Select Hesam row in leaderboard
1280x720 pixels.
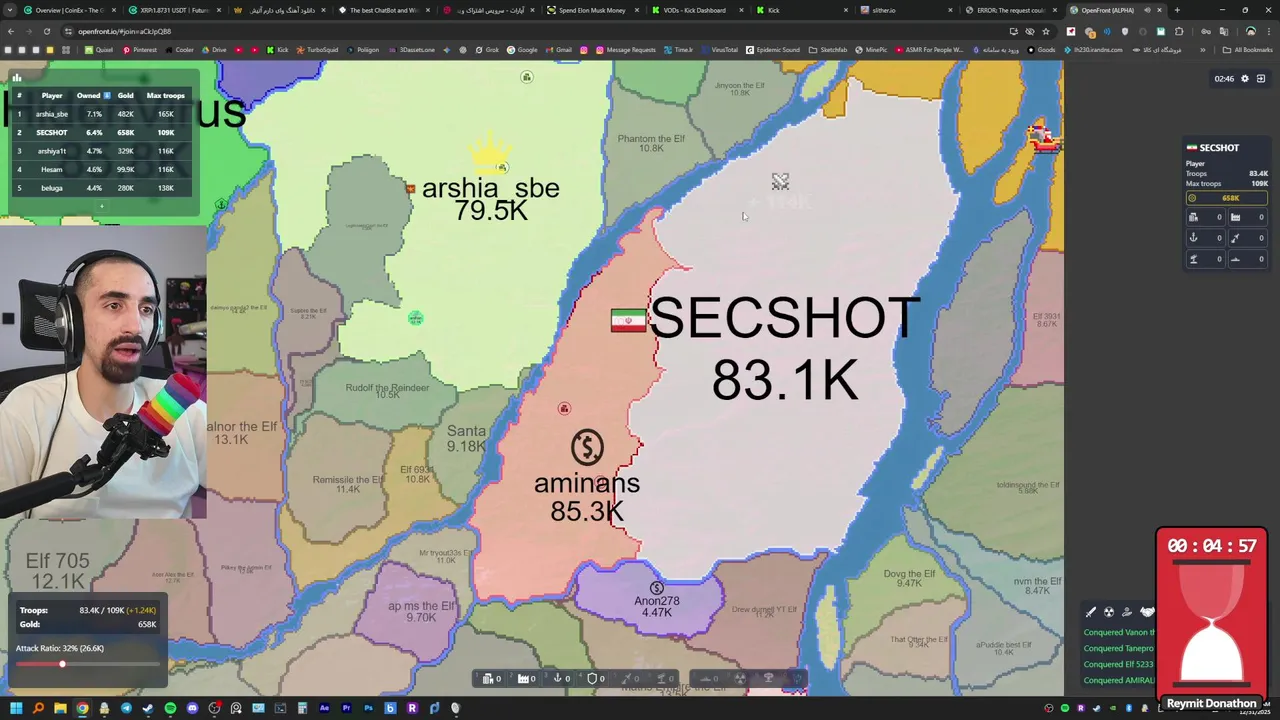pyautogui.click(x=100, y=169)
